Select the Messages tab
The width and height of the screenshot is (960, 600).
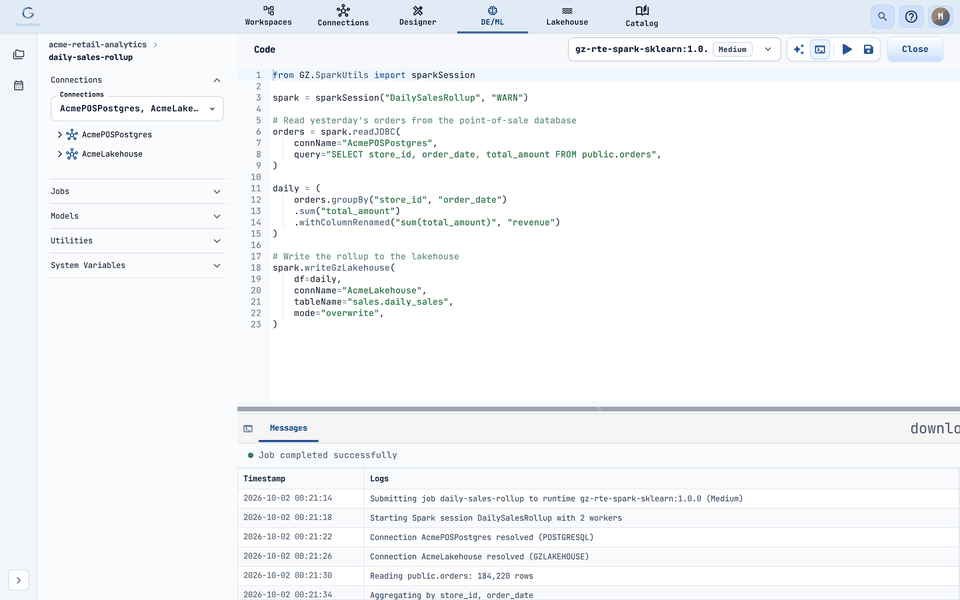(x=288, y=429)
